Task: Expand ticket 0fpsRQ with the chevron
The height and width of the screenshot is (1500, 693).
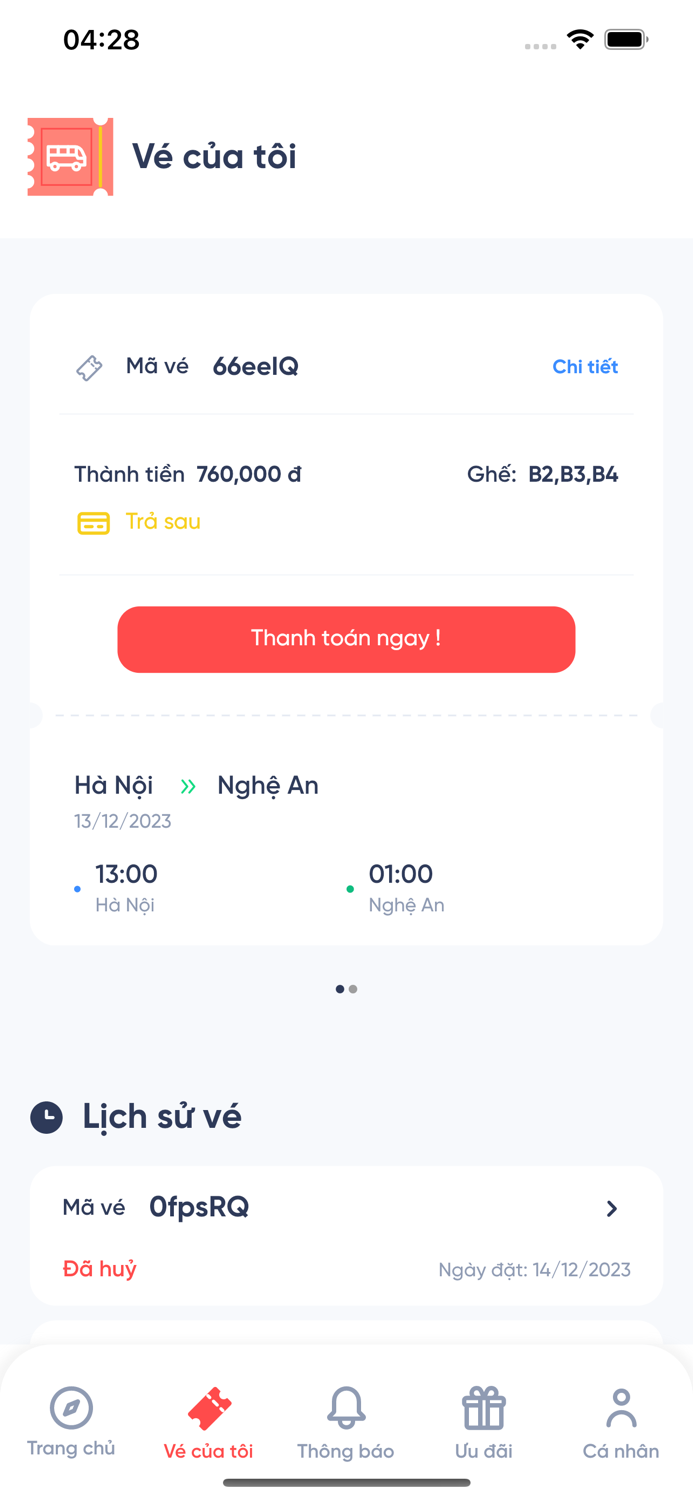Action: coord(612,1208)
